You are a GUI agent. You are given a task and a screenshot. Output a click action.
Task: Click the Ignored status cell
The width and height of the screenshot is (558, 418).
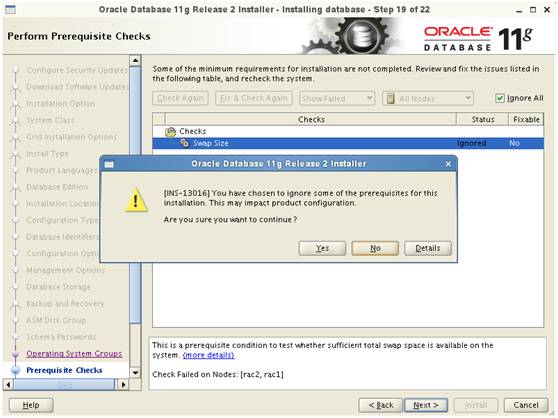pyautogui.click(x=471, y=143)
